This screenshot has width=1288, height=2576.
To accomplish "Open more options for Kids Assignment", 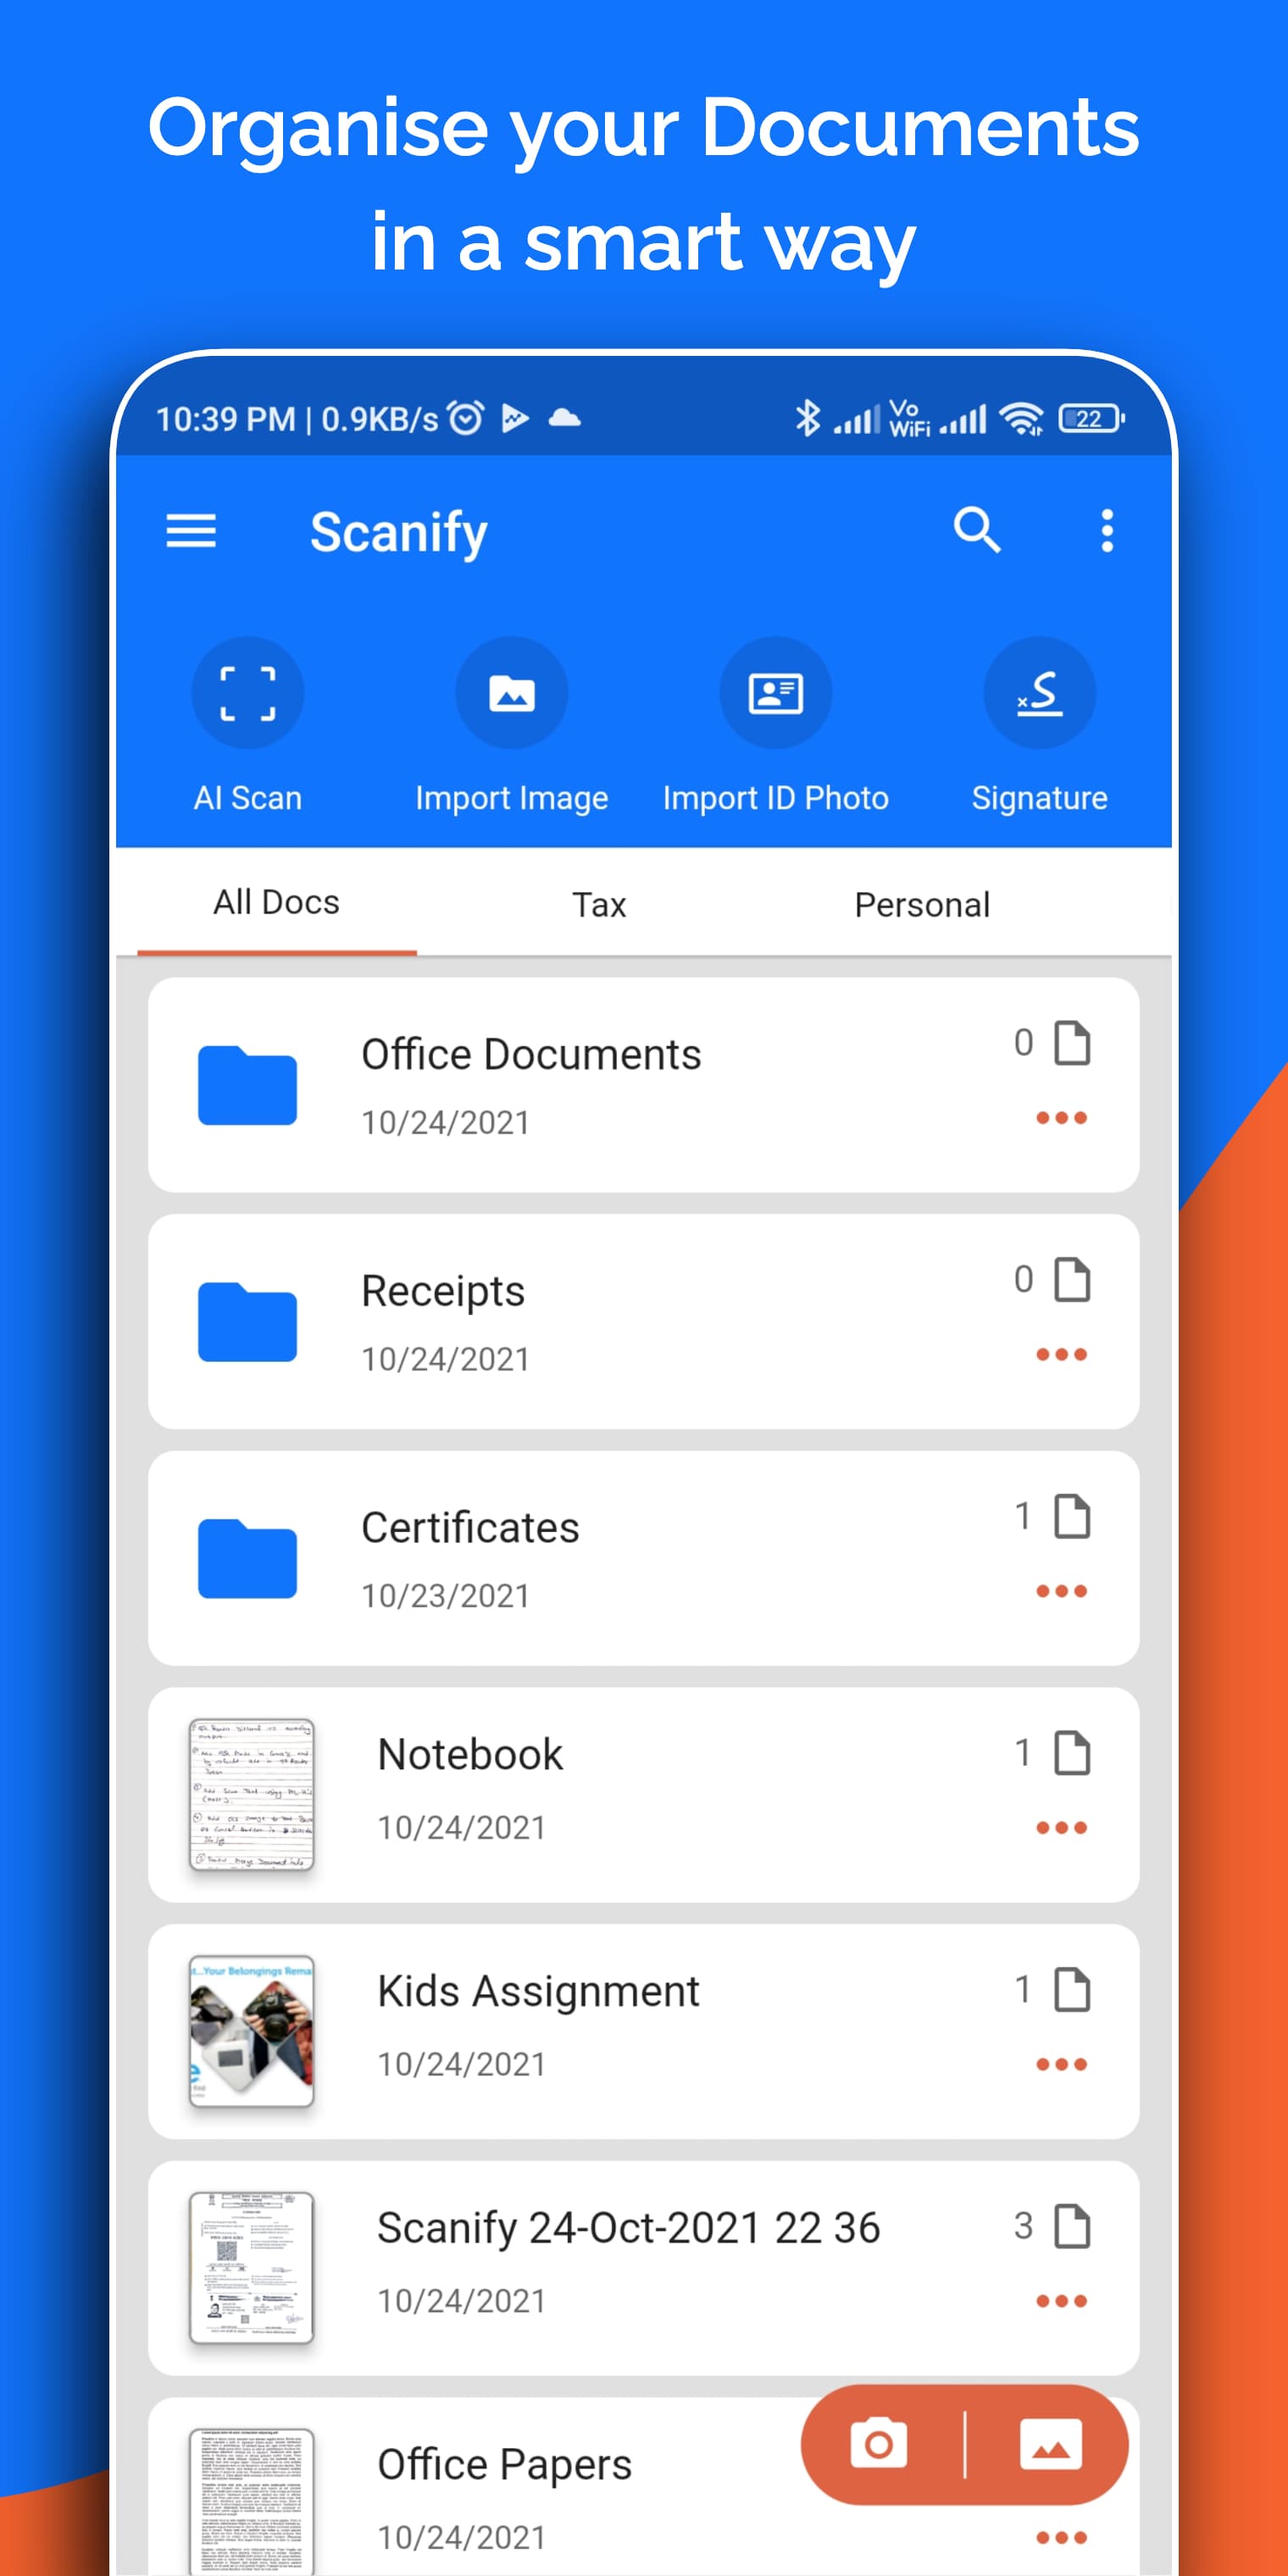I will pyautogui.click(x=1061, y=2064).
